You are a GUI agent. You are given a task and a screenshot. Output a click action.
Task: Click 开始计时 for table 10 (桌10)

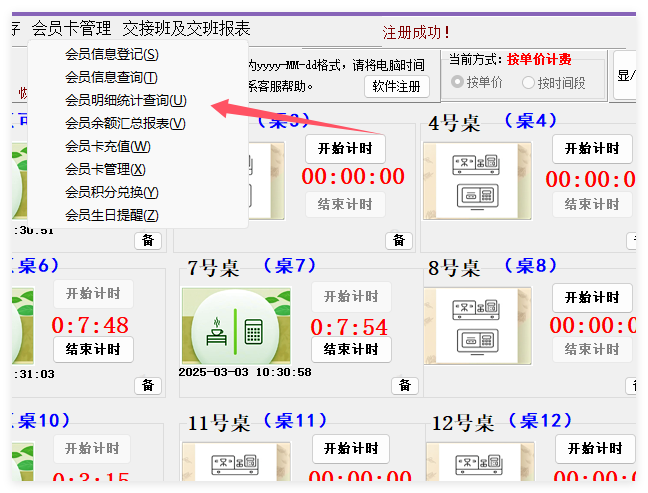coord(92,448)
